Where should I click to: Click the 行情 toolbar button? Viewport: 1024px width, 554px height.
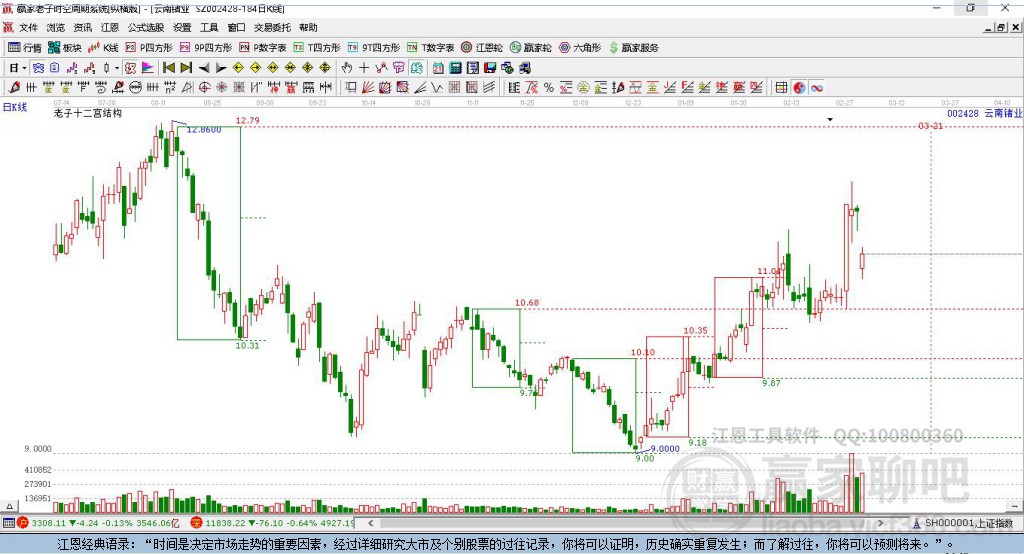(25, 48)
